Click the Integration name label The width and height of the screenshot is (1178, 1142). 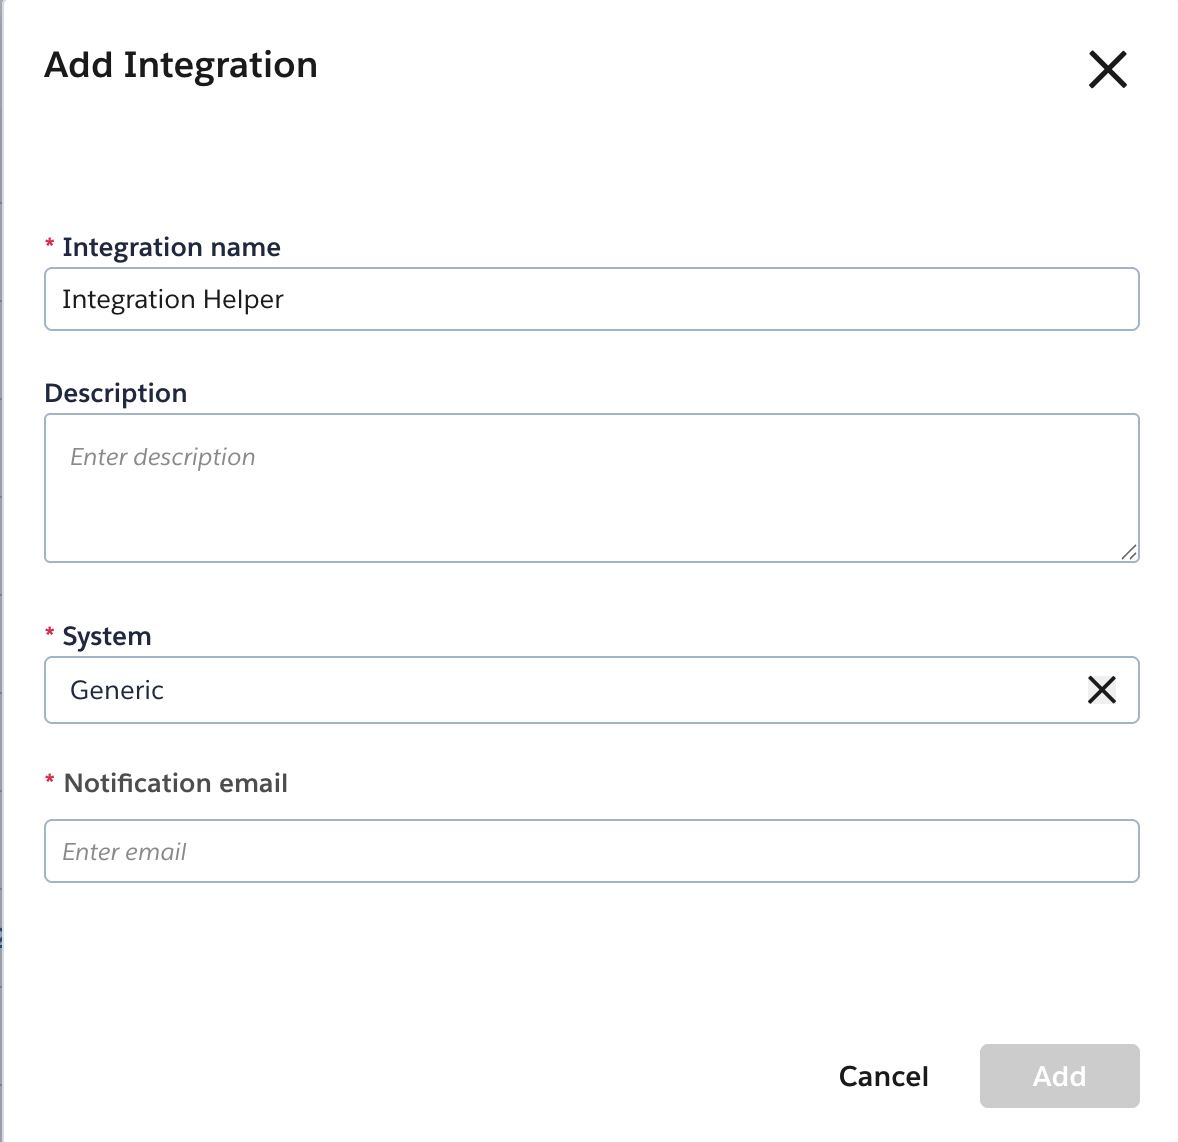pos(171,247)
